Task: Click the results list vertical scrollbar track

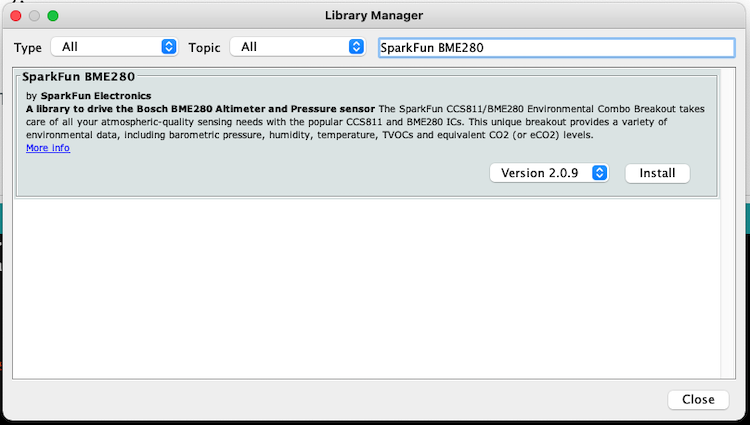Action: pyautogui.click(x=728, y=223)
